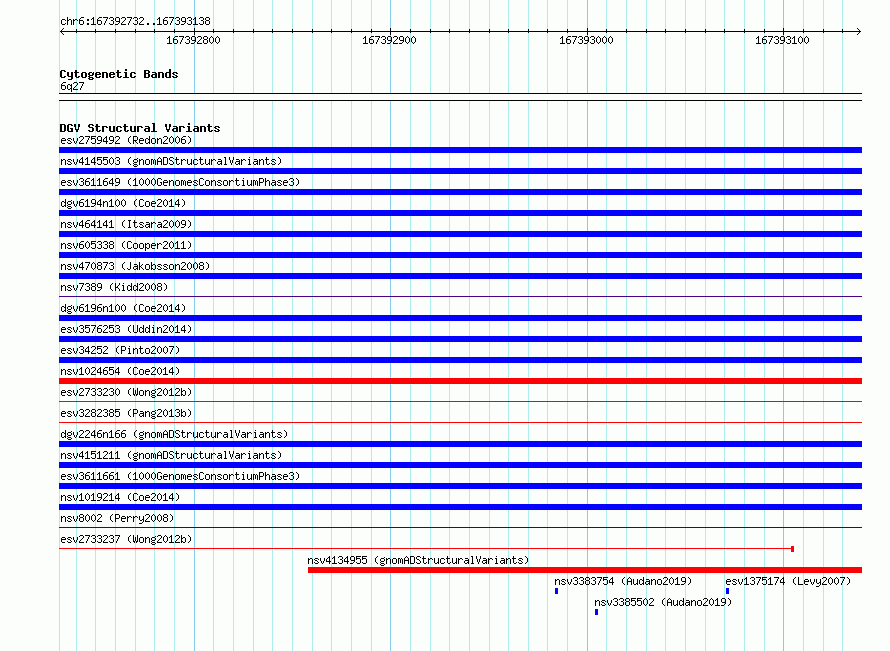Click the nsv3385502 (Audano2019) label
Screen dimensions: 890x651
[x=663, y=602]
